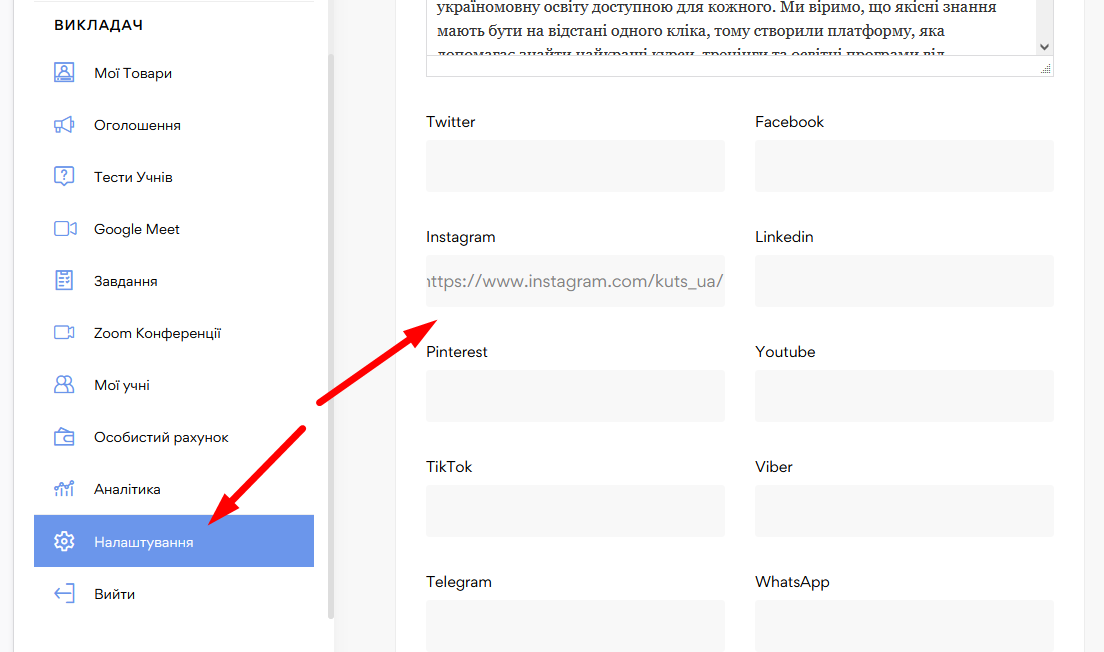
Task: Select Вийти to log out
Action: pyautogui.click(x=114, y=594)
